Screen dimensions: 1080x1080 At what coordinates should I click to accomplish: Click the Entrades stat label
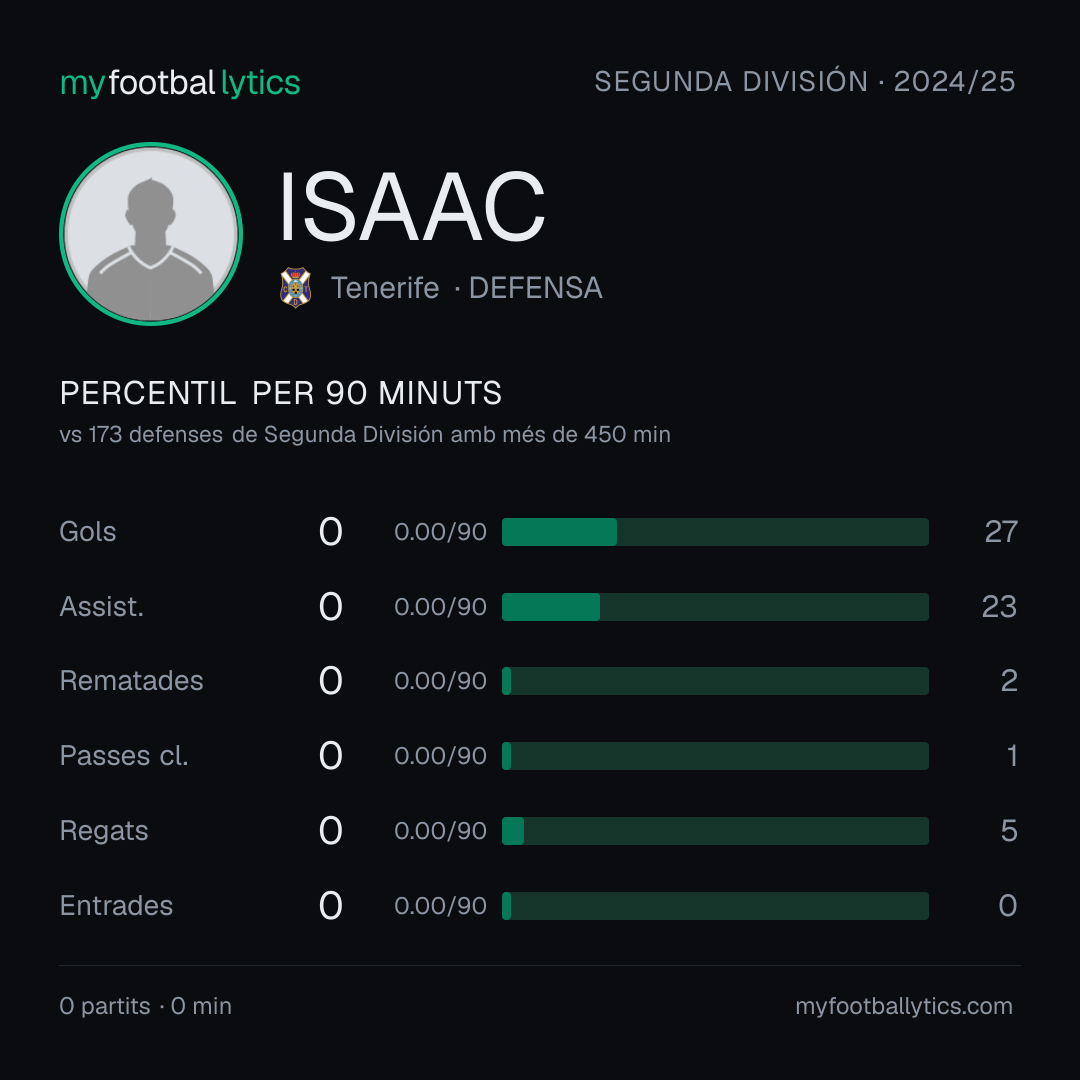tap(116, 906)
